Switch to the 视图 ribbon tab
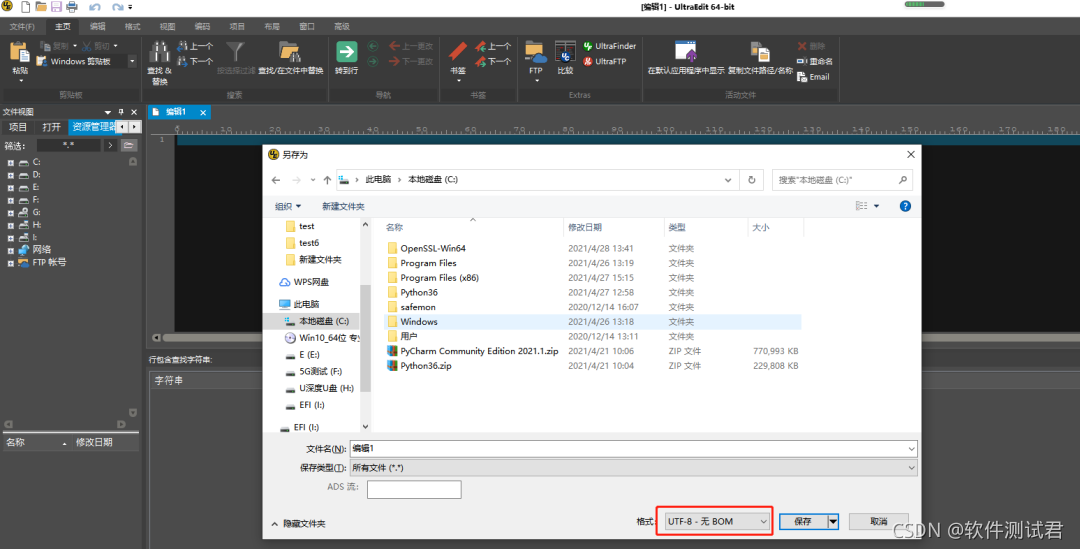1080x549 pixels. pos(167,26)
